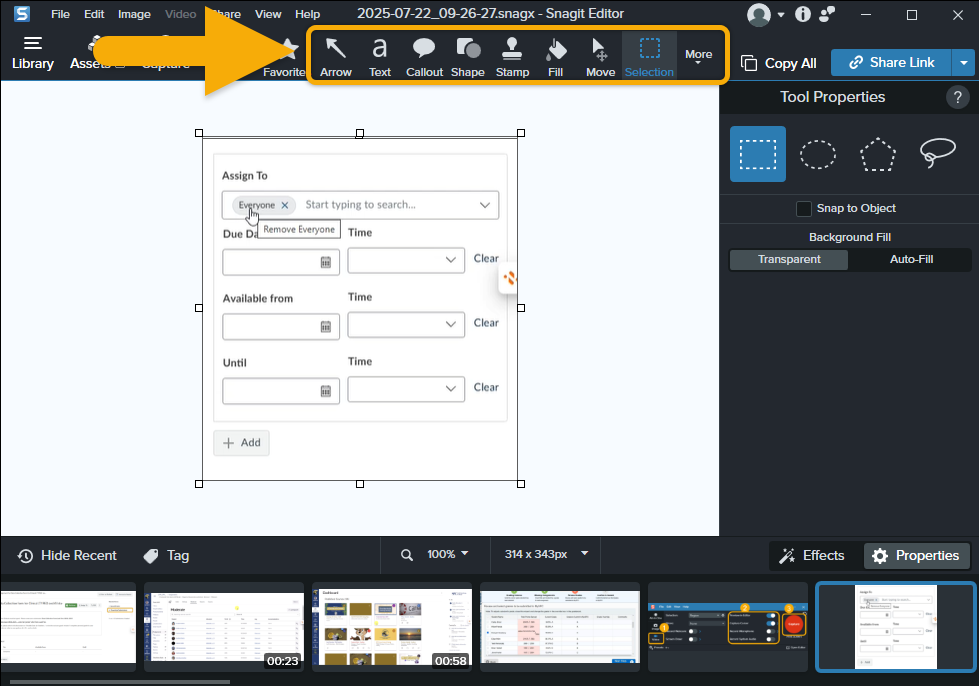The image size is (979, 686).
Task: Open the recent thumbnail with the red Capture button
Action: 728,627
